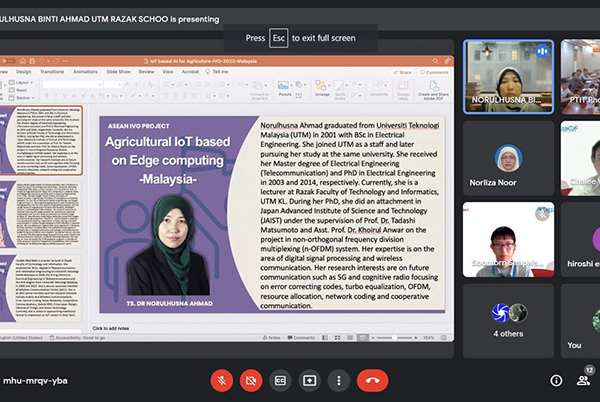The width and height of the screenshot is (600, 402).
Task: Expand the Section dropdown in ribbon
Action: [x=22, y=98]
